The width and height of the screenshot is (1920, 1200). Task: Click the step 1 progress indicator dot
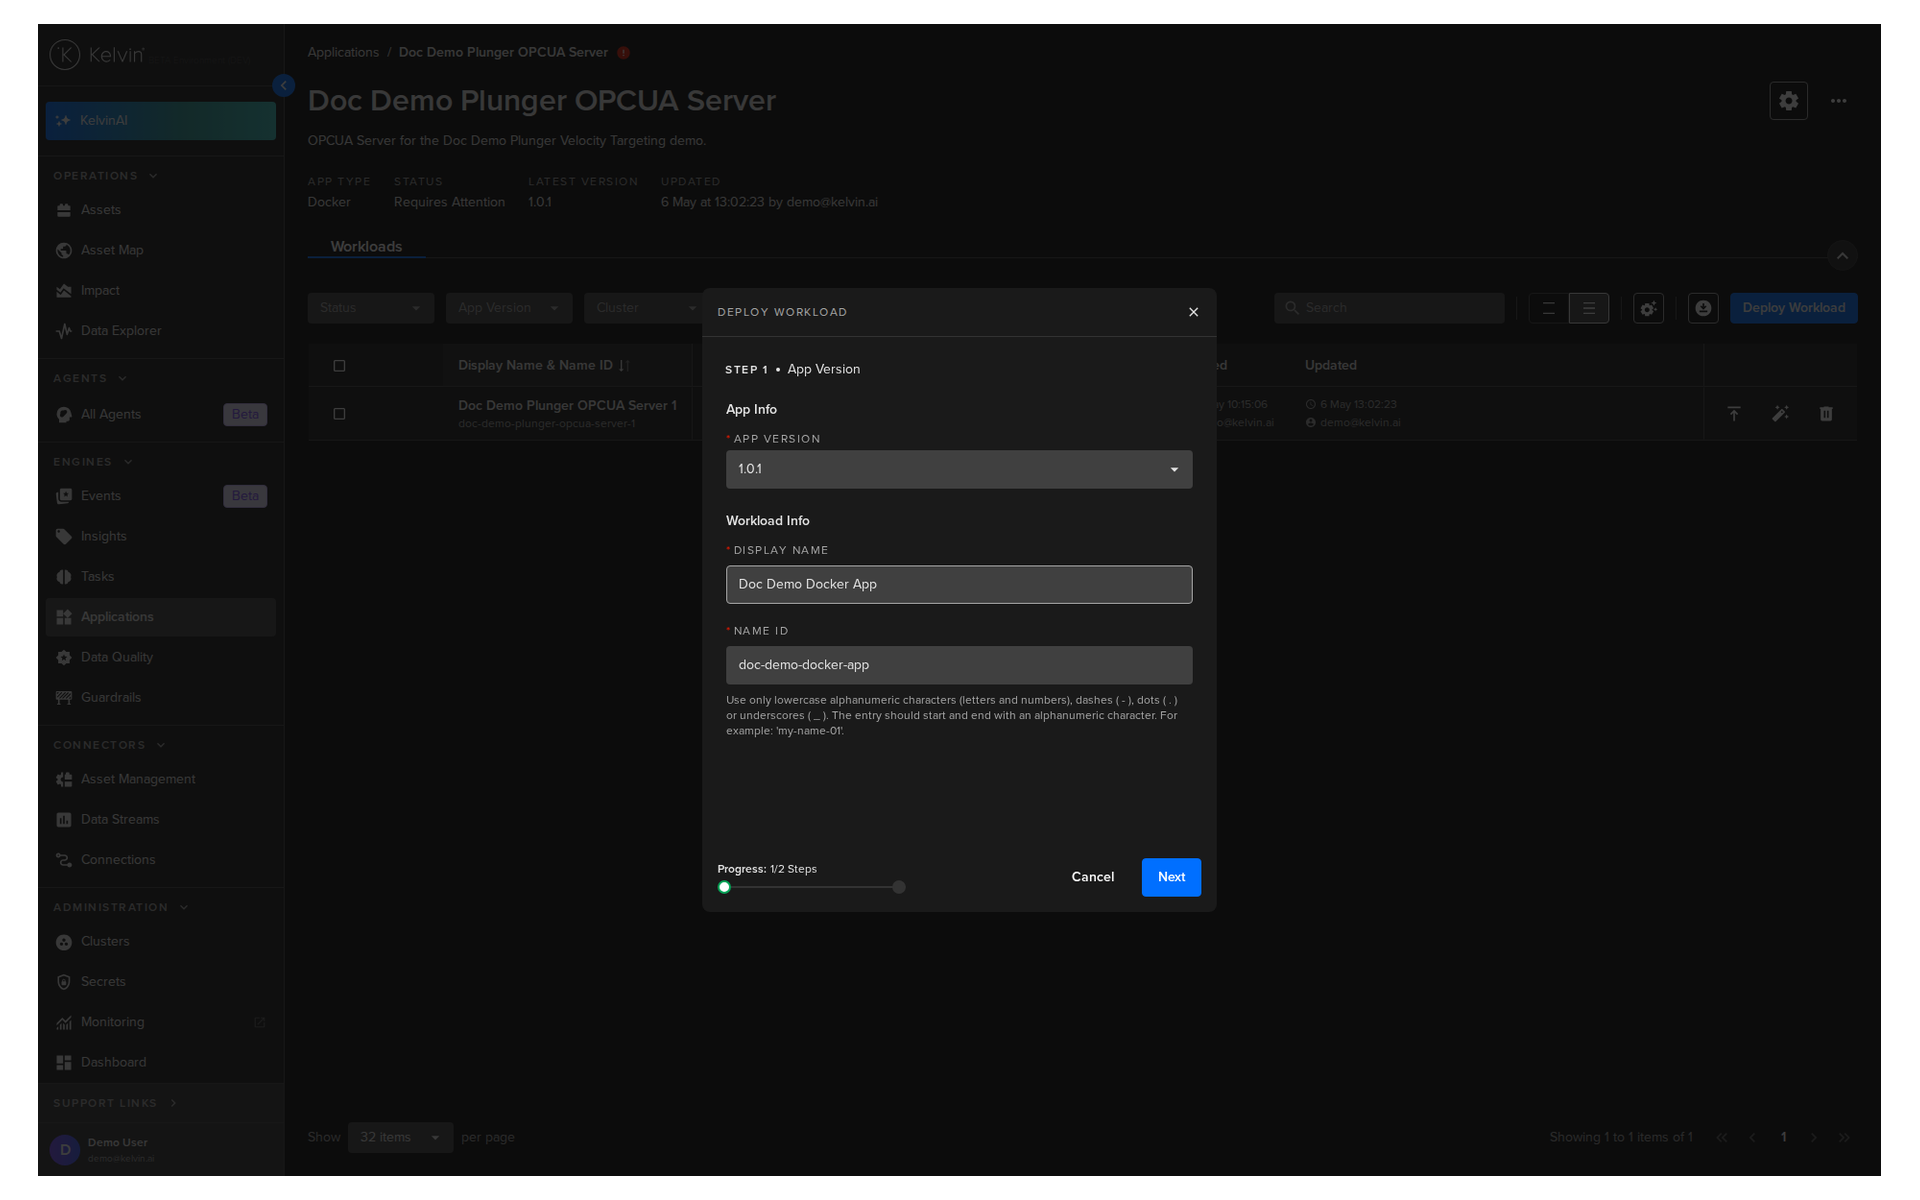724,887
